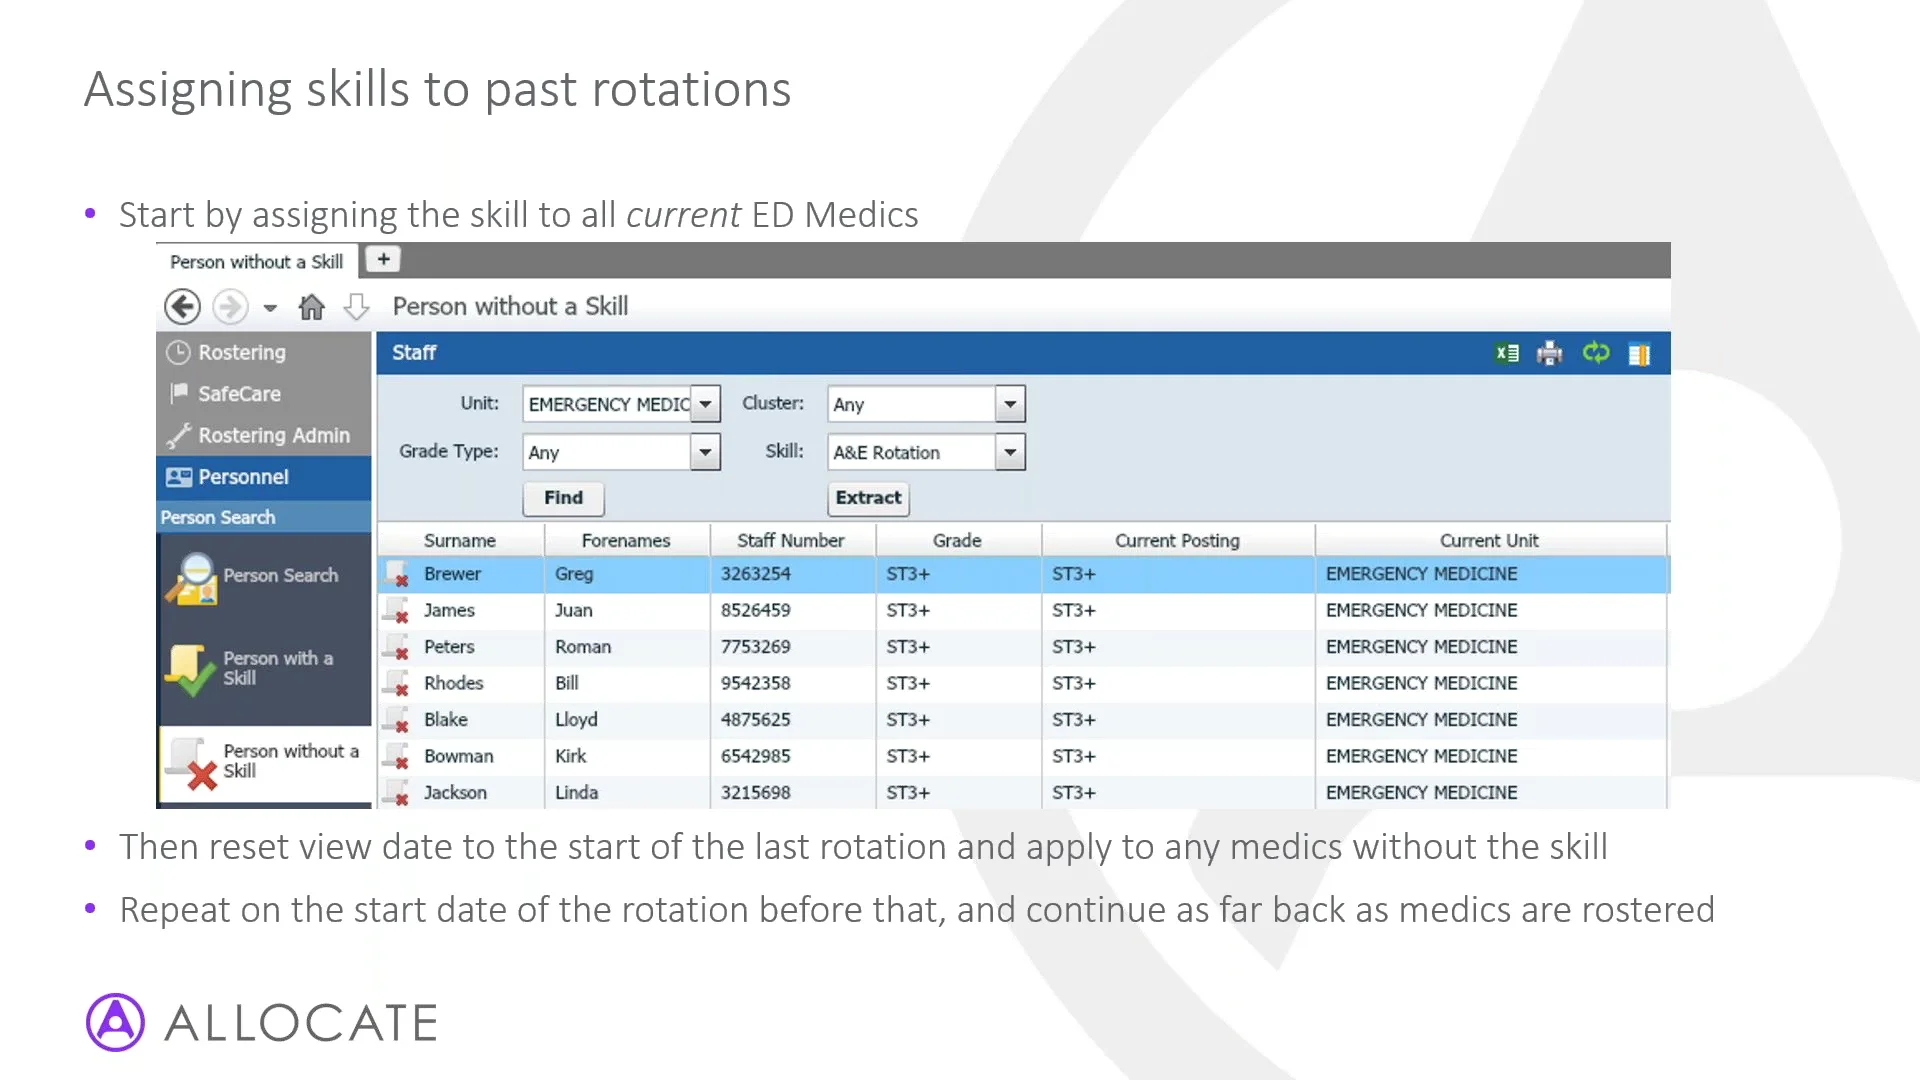Open the Skill dropdown showing A&E Rotation
This screenshot has width=1920, height=1080.
pos(1008,452)
